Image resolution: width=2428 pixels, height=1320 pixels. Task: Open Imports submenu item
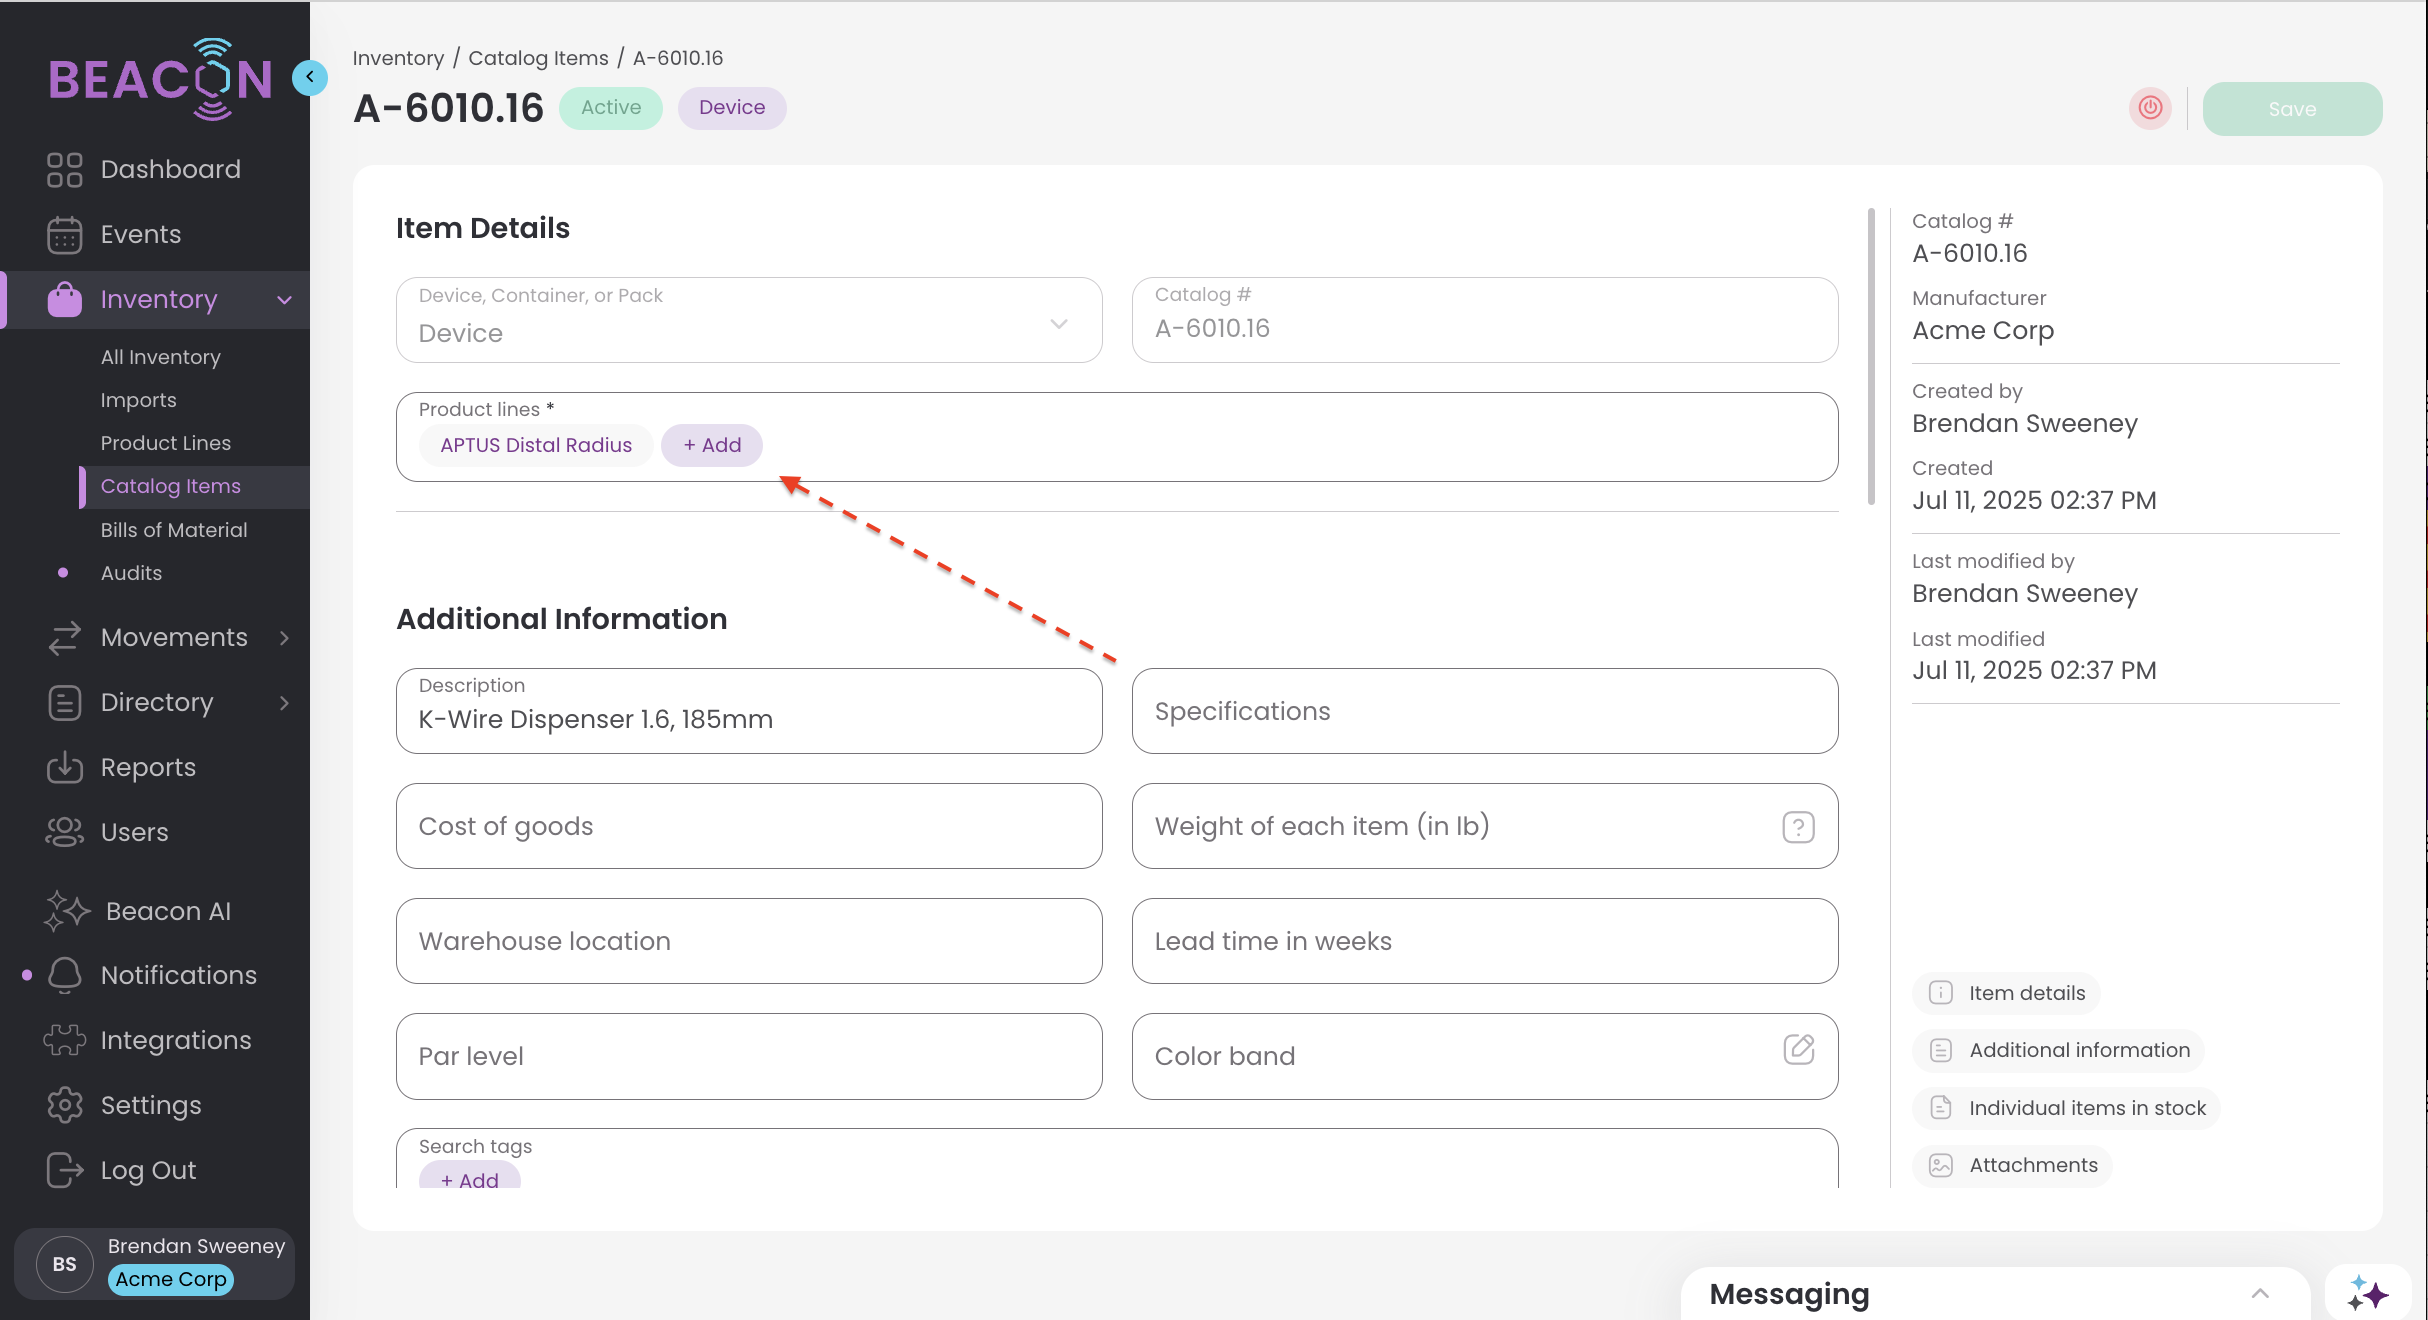tap(138, 400)
